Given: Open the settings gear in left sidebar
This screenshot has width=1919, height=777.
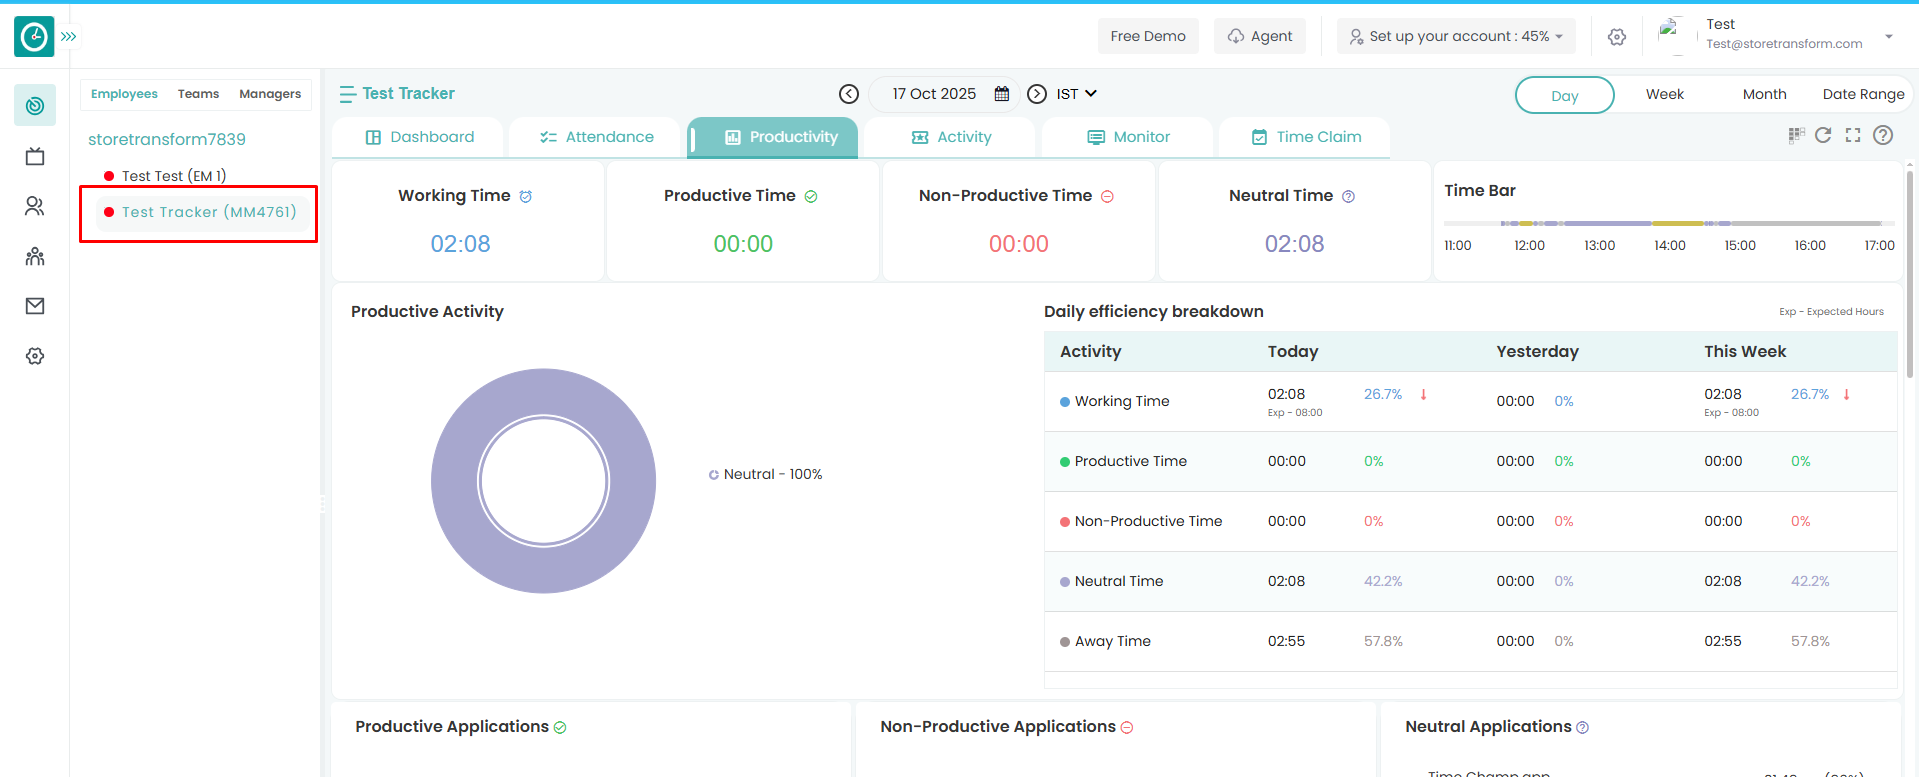Looking at the screenshot, I should [35, 356].
